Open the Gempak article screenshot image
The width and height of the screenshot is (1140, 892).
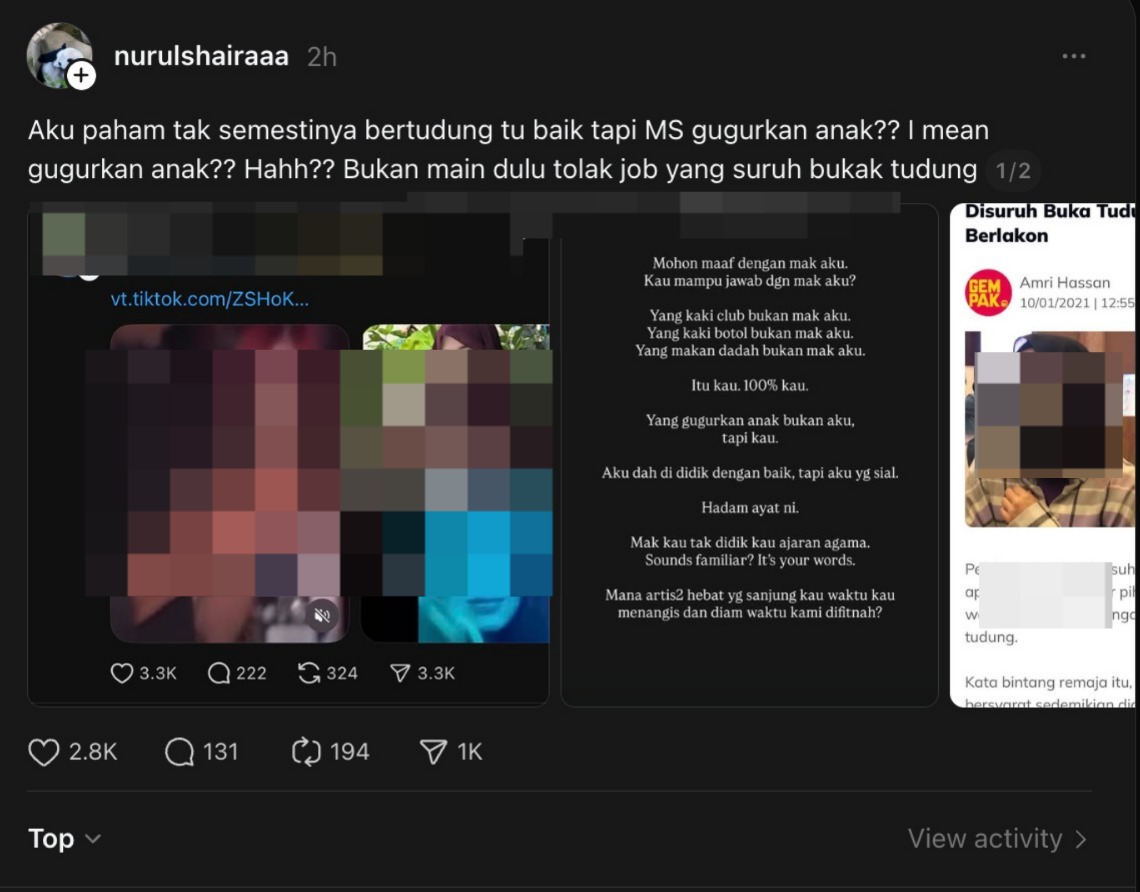tap(1044, 455)
